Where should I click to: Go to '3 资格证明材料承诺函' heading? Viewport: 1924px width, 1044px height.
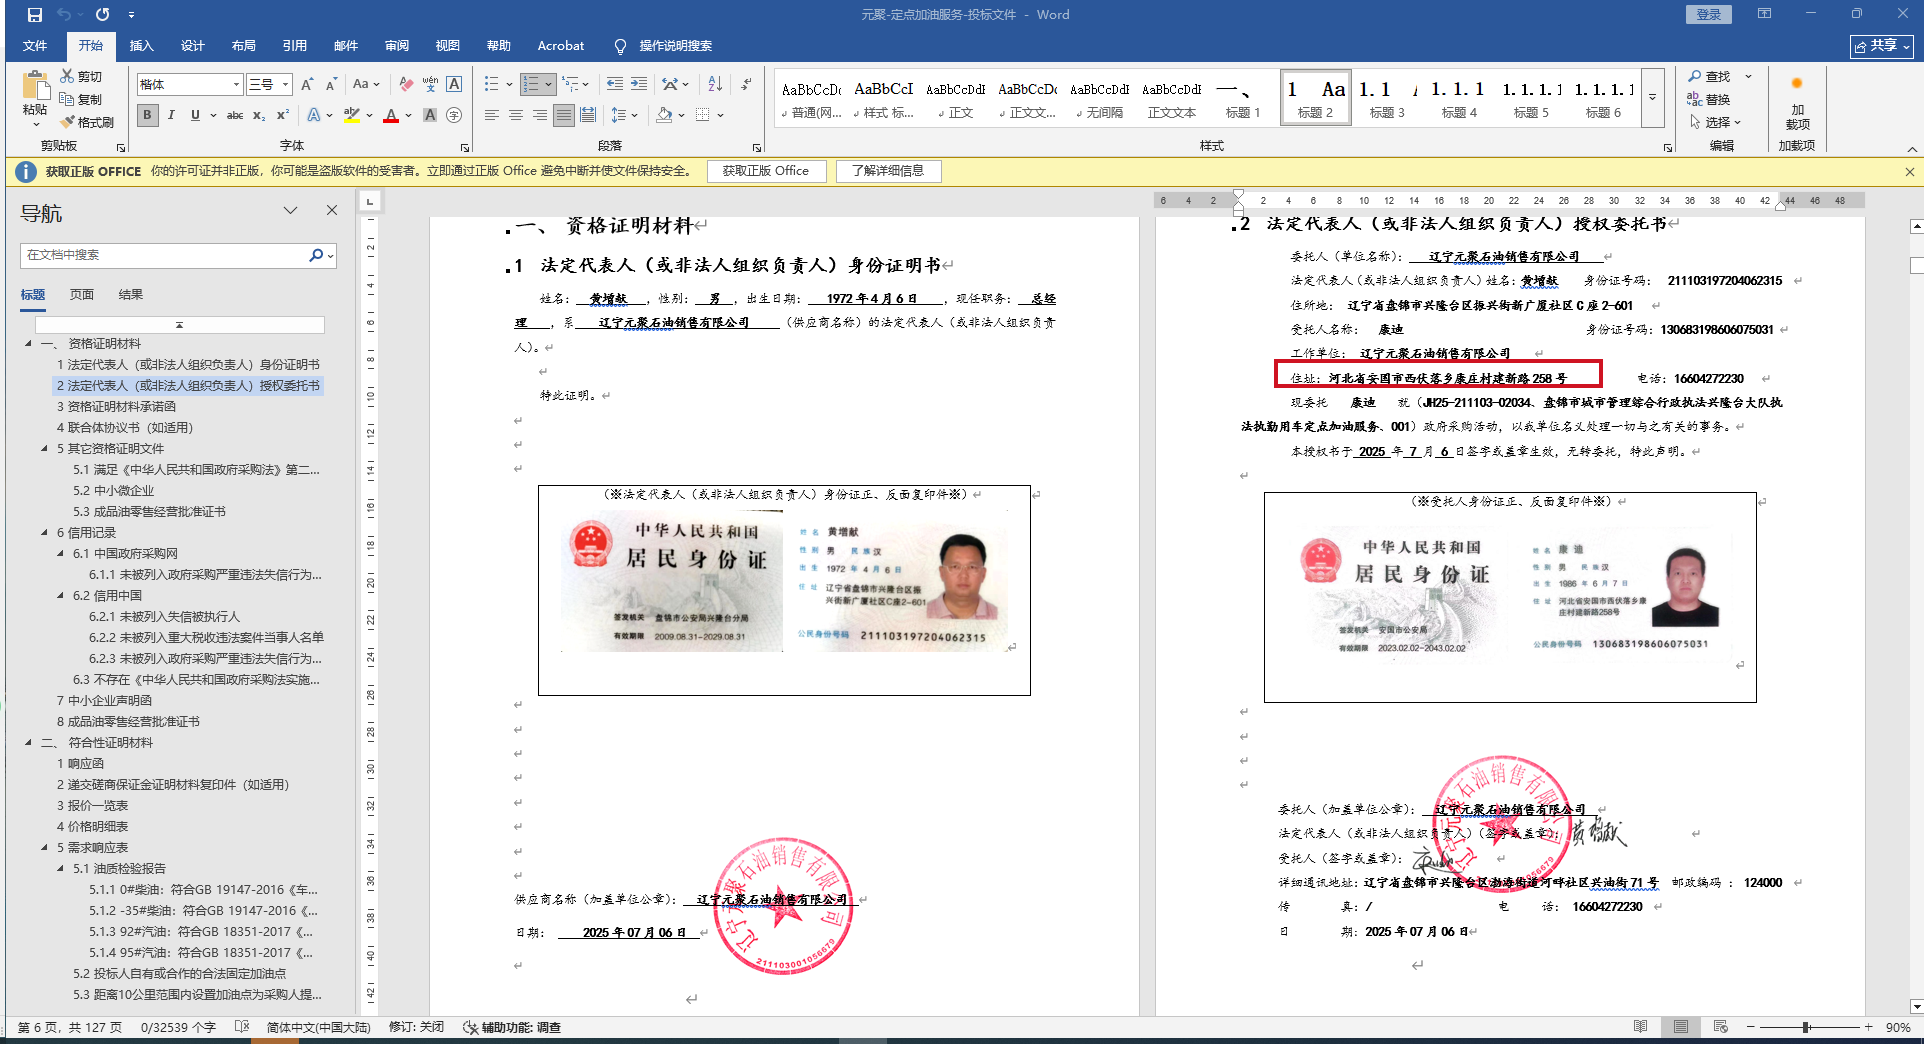click(116, 407)
